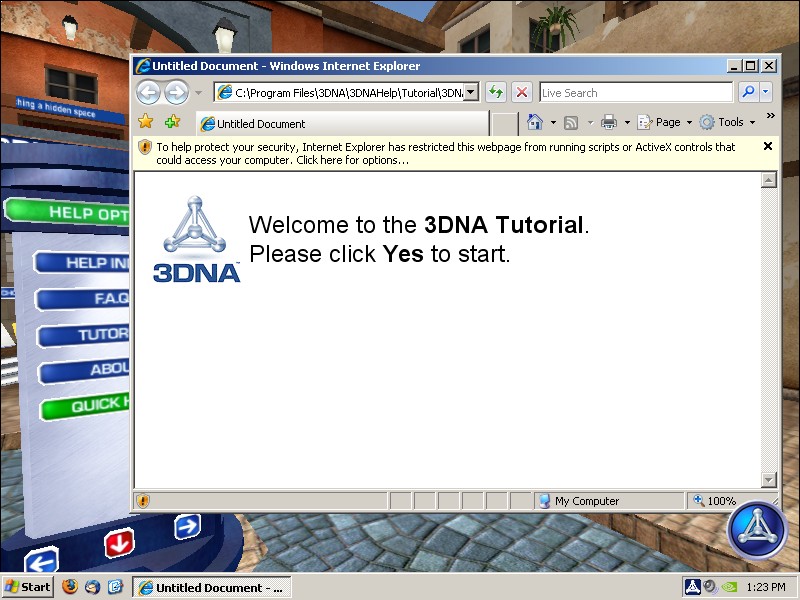Click the Untitled Document taskbar button
This screenshot has height=600, width=800.
[x=212, y=588]
